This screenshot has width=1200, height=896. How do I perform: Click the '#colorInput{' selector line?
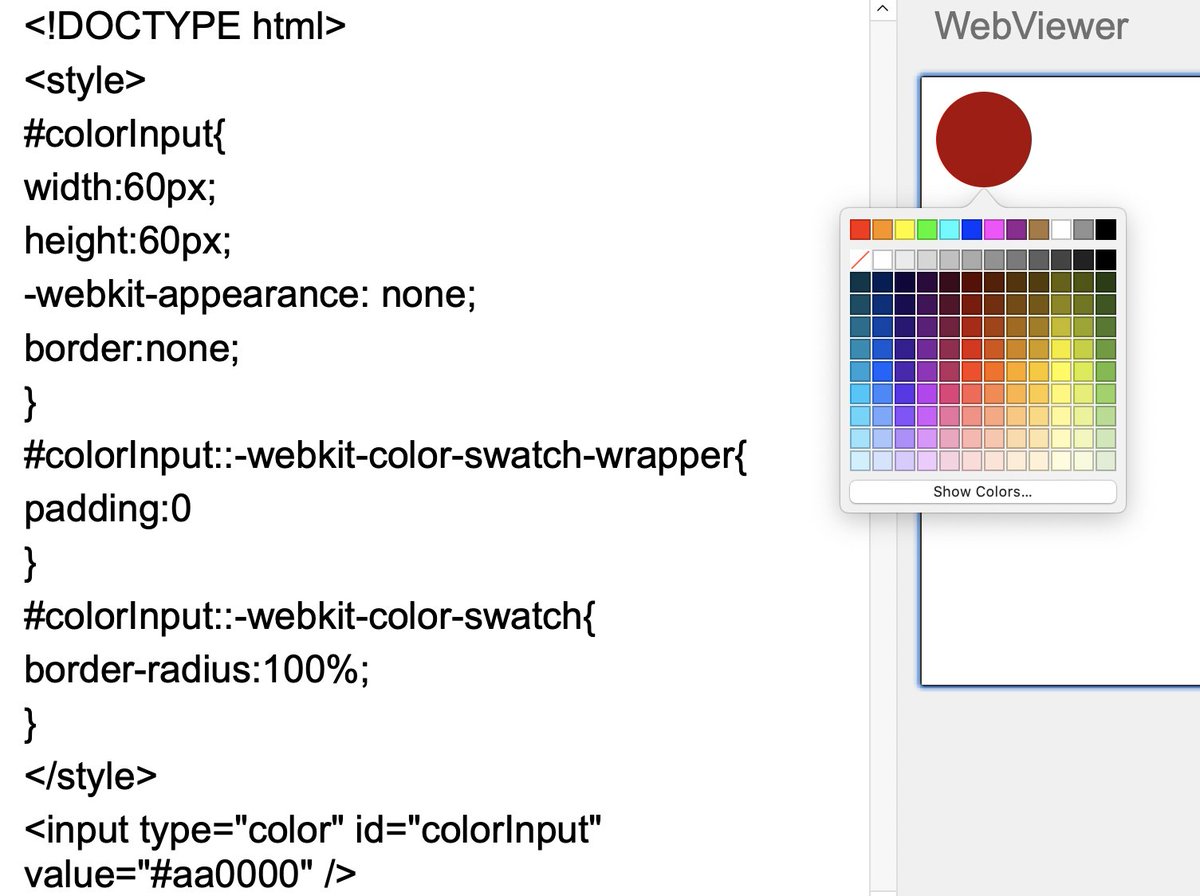125,134
